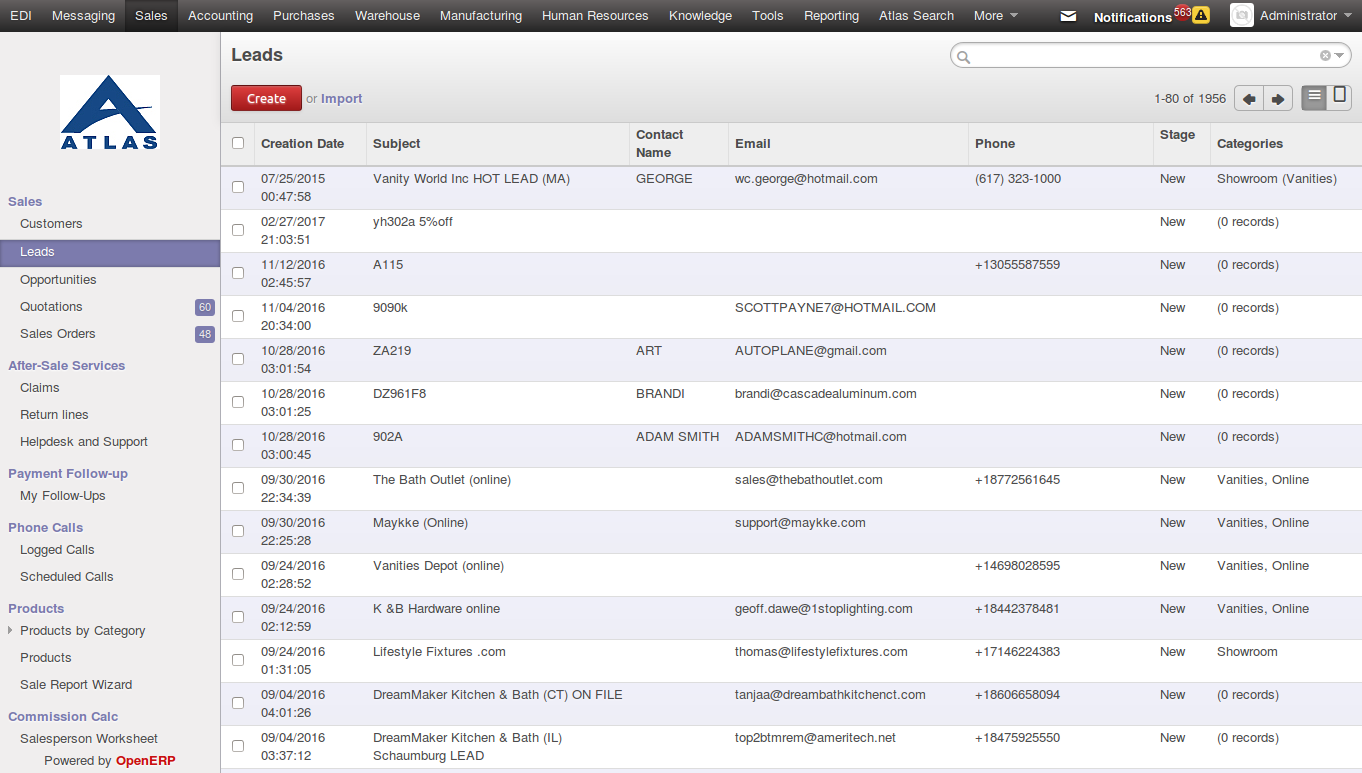Switch to list view

[1314, 97]
